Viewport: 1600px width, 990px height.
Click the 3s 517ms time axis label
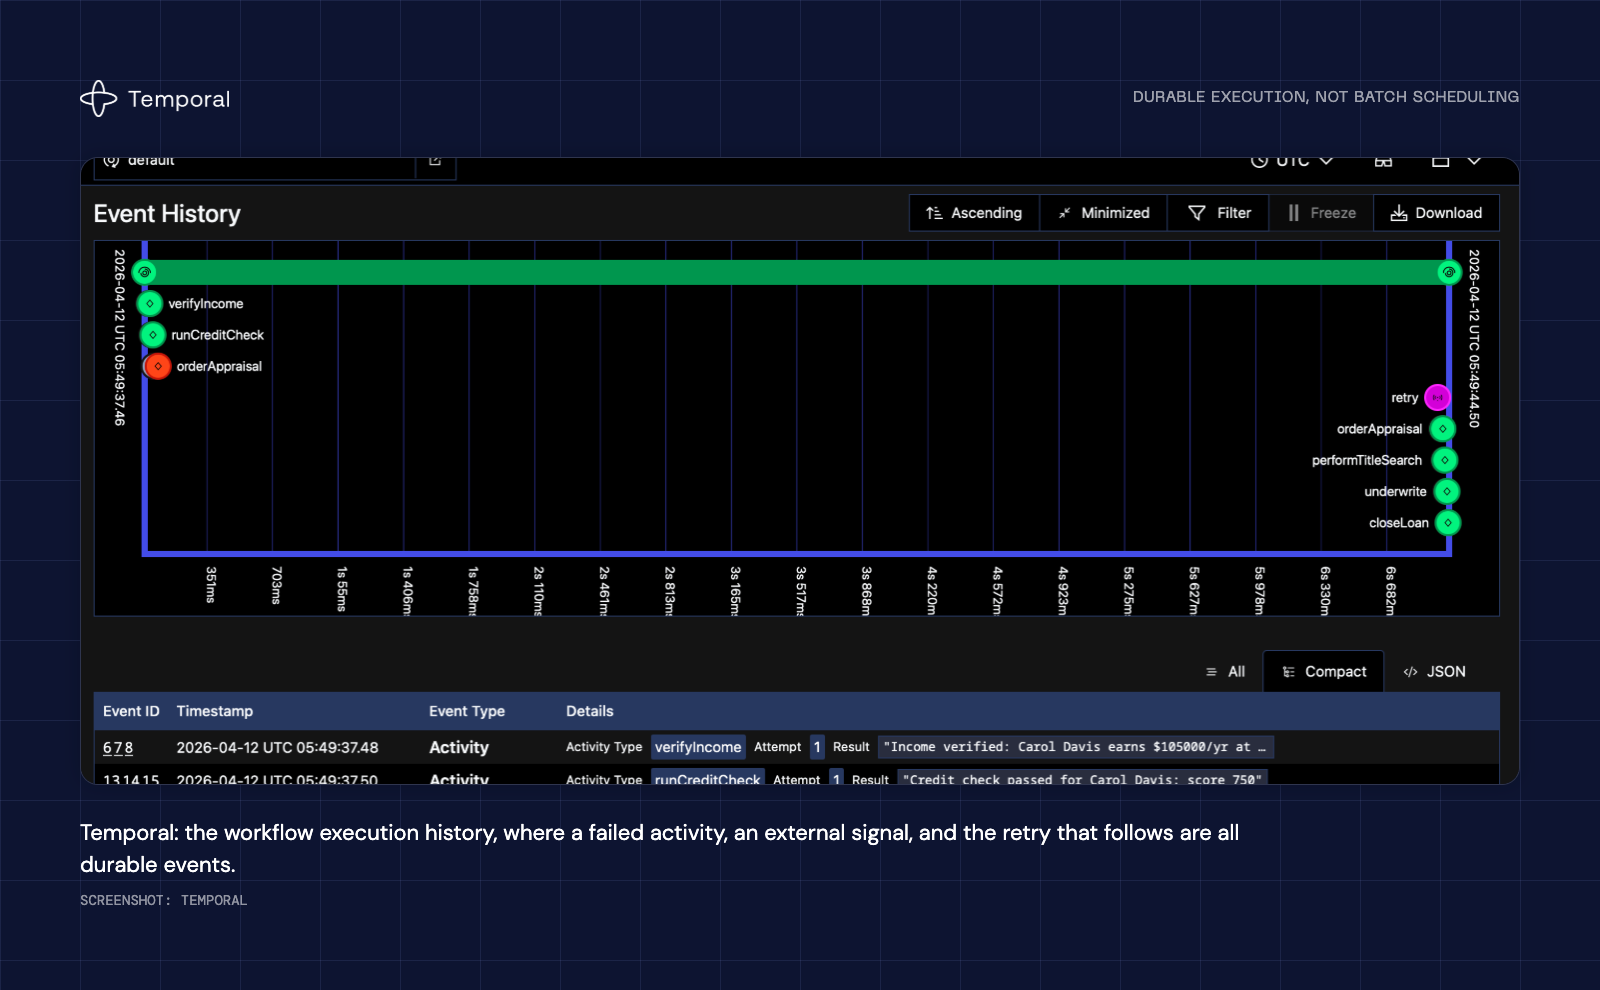click(801, 591)
